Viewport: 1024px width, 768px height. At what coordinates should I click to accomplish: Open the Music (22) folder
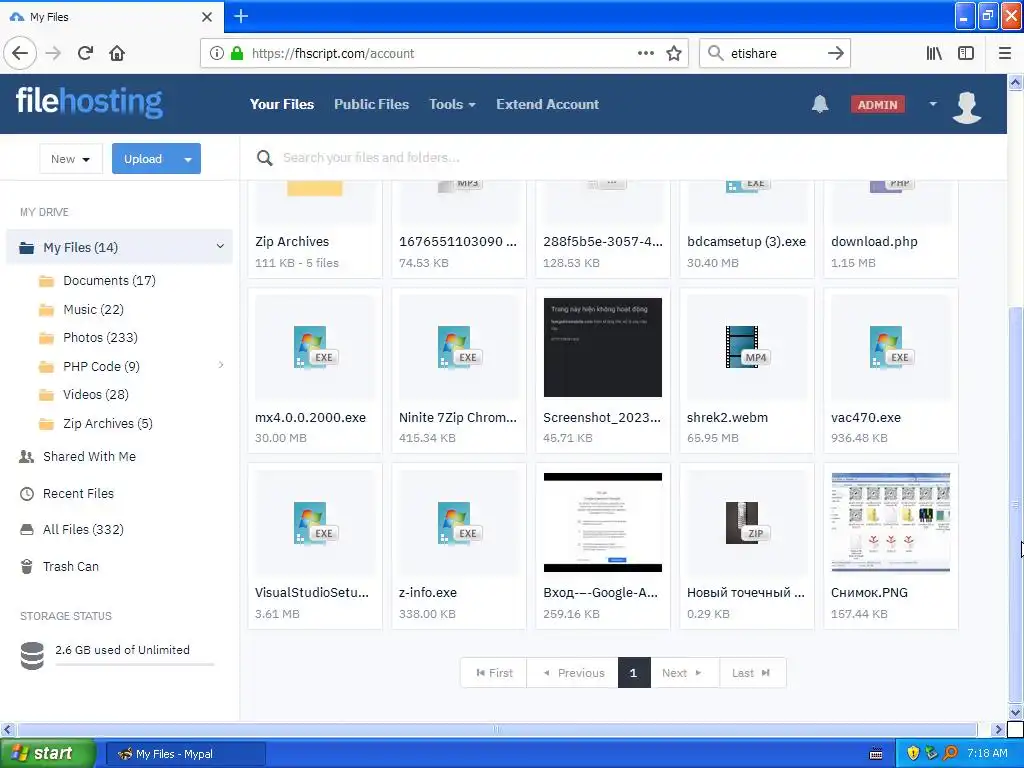(x=93, y=310)
